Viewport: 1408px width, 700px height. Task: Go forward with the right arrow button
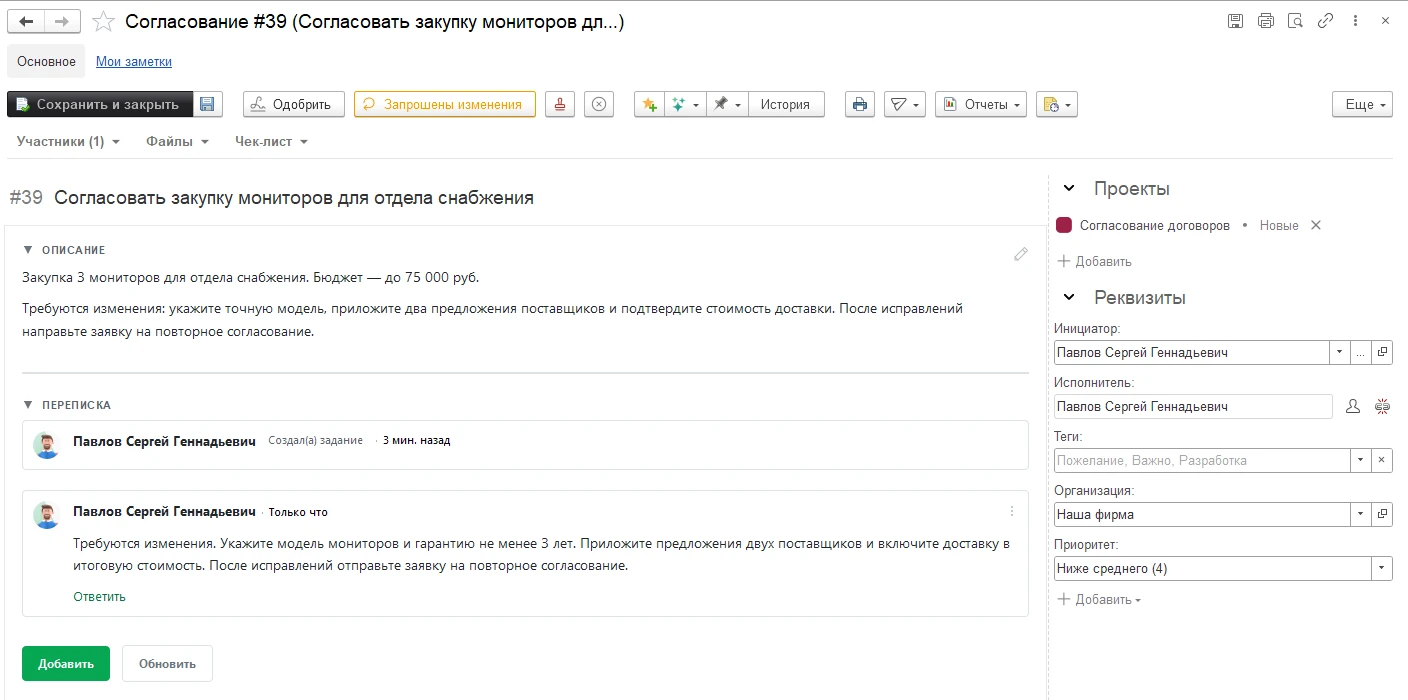[62, 21]
